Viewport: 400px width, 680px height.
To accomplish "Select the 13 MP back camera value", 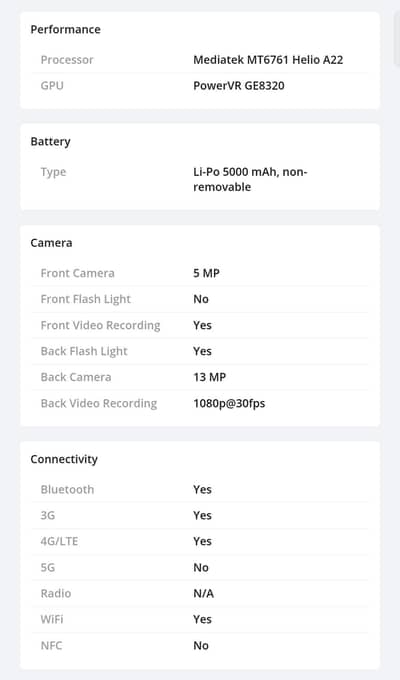I will coord(210,377).
